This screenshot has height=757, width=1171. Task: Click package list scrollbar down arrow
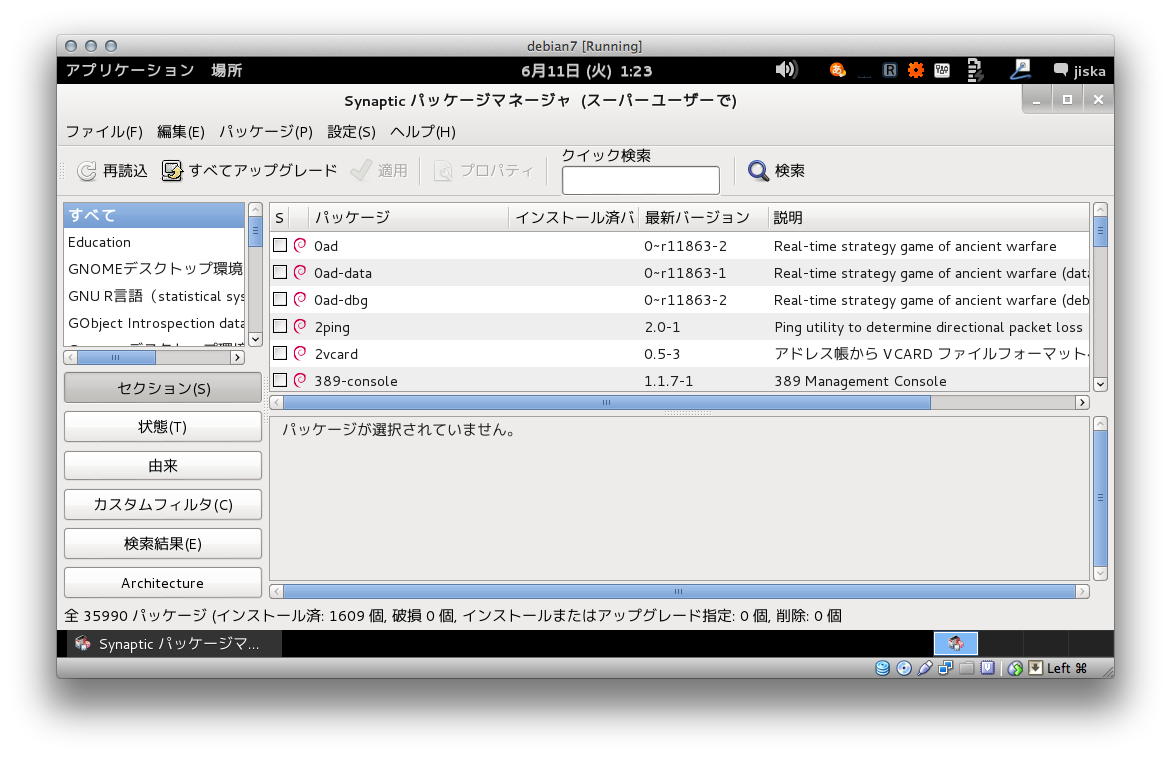(1100, 384)
